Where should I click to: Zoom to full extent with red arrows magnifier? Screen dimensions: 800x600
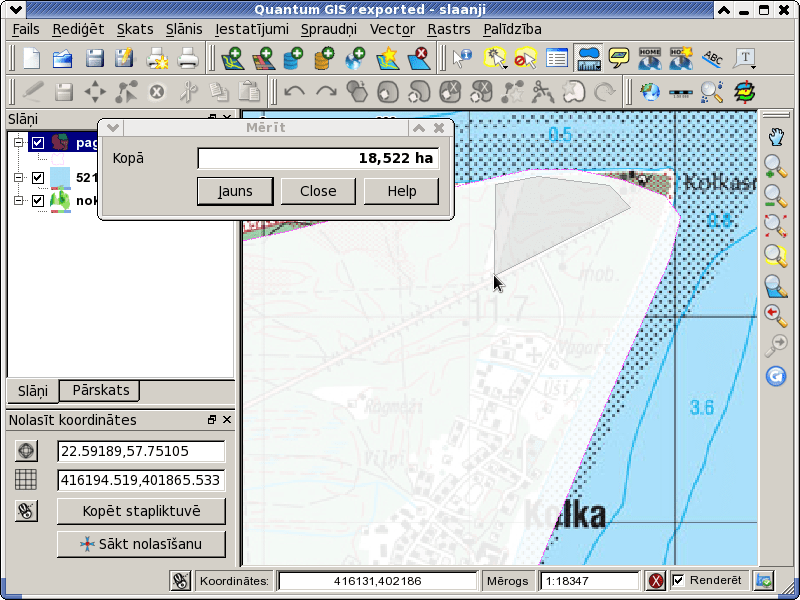click(776, 226)
